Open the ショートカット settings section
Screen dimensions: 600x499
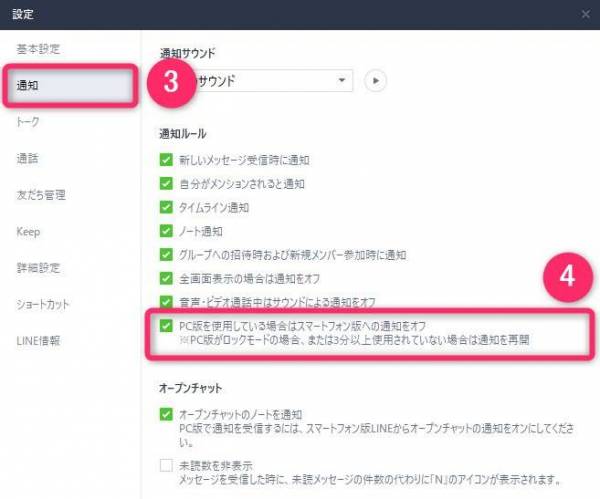point(43,304)
